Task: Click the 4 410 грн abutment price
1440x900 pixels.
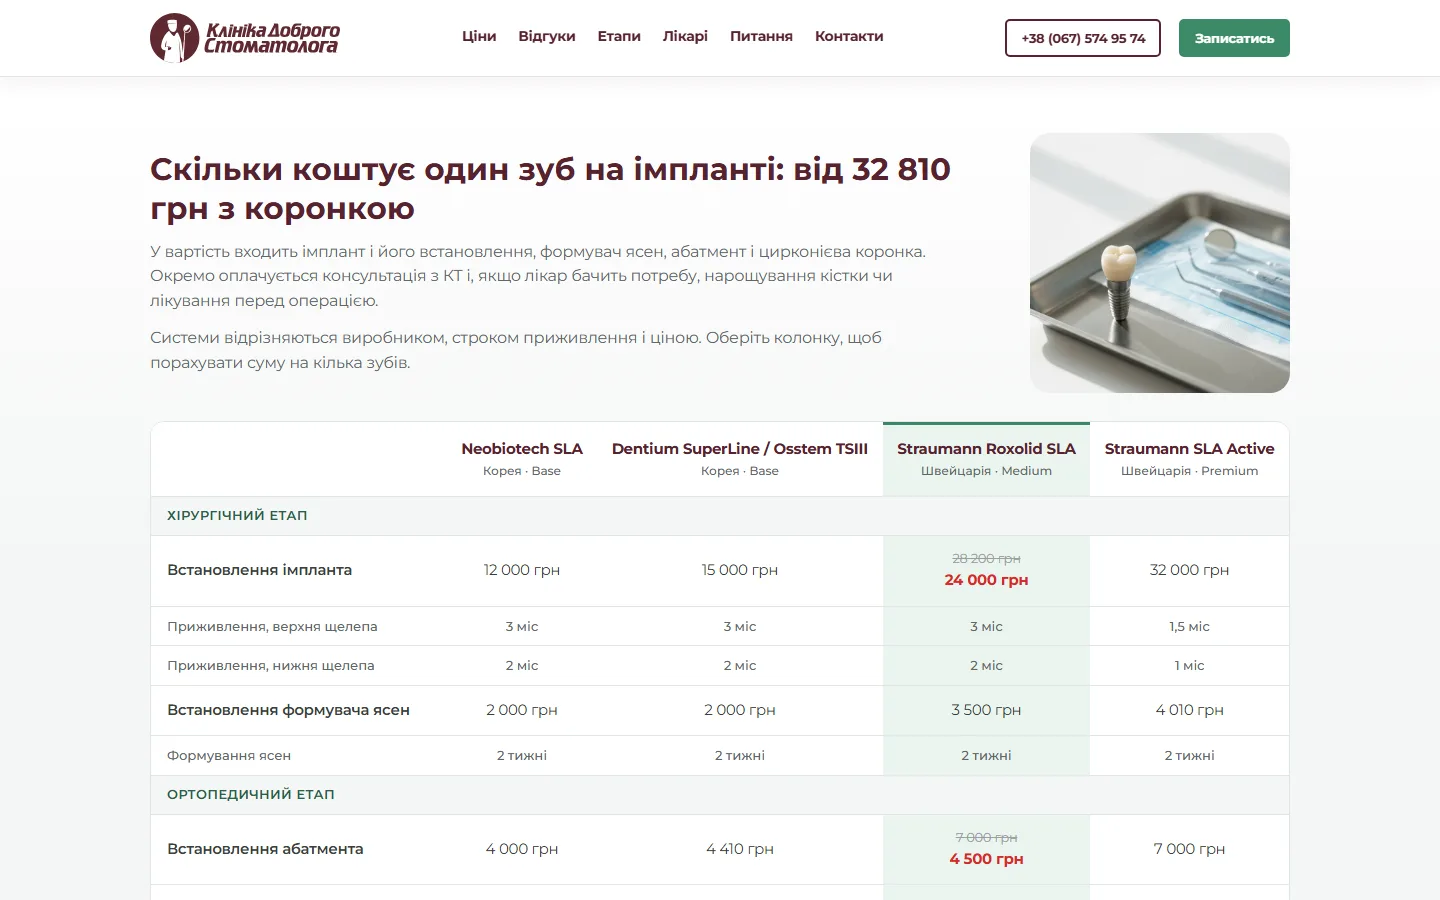Action: point(740,849)
